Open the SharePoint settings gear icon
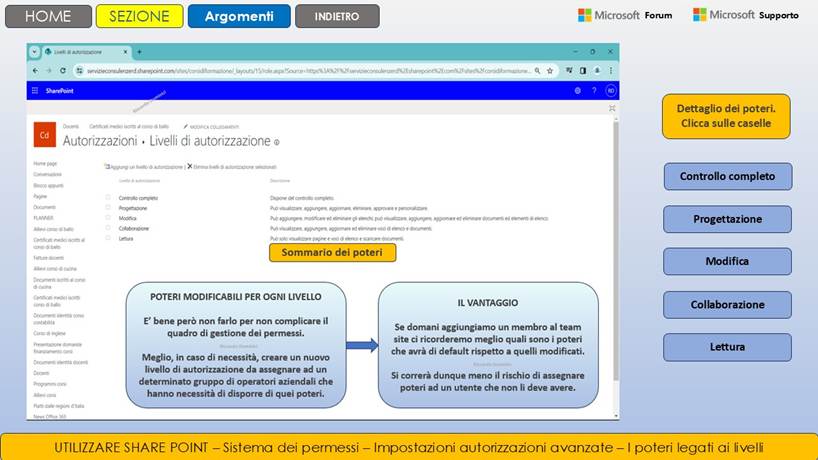The width and height of the screenshot is (818, 460). click(578, 91)
